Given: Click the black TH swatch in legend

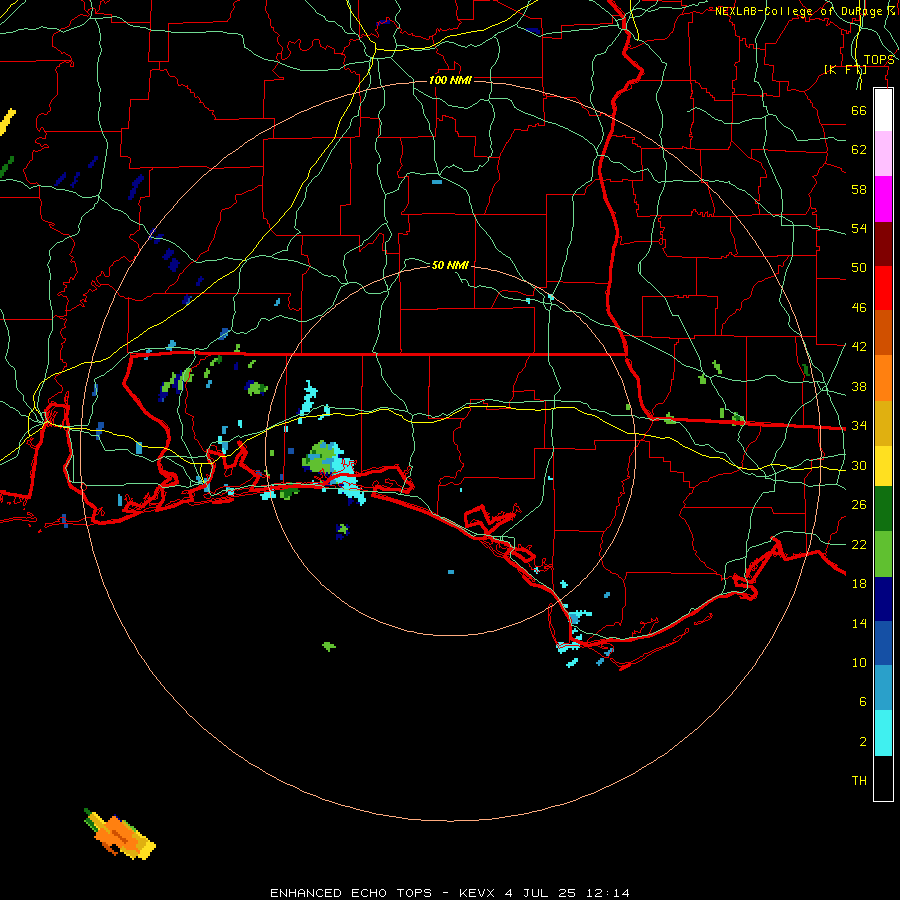Looking at the screenshot, I should click(883, 778).
